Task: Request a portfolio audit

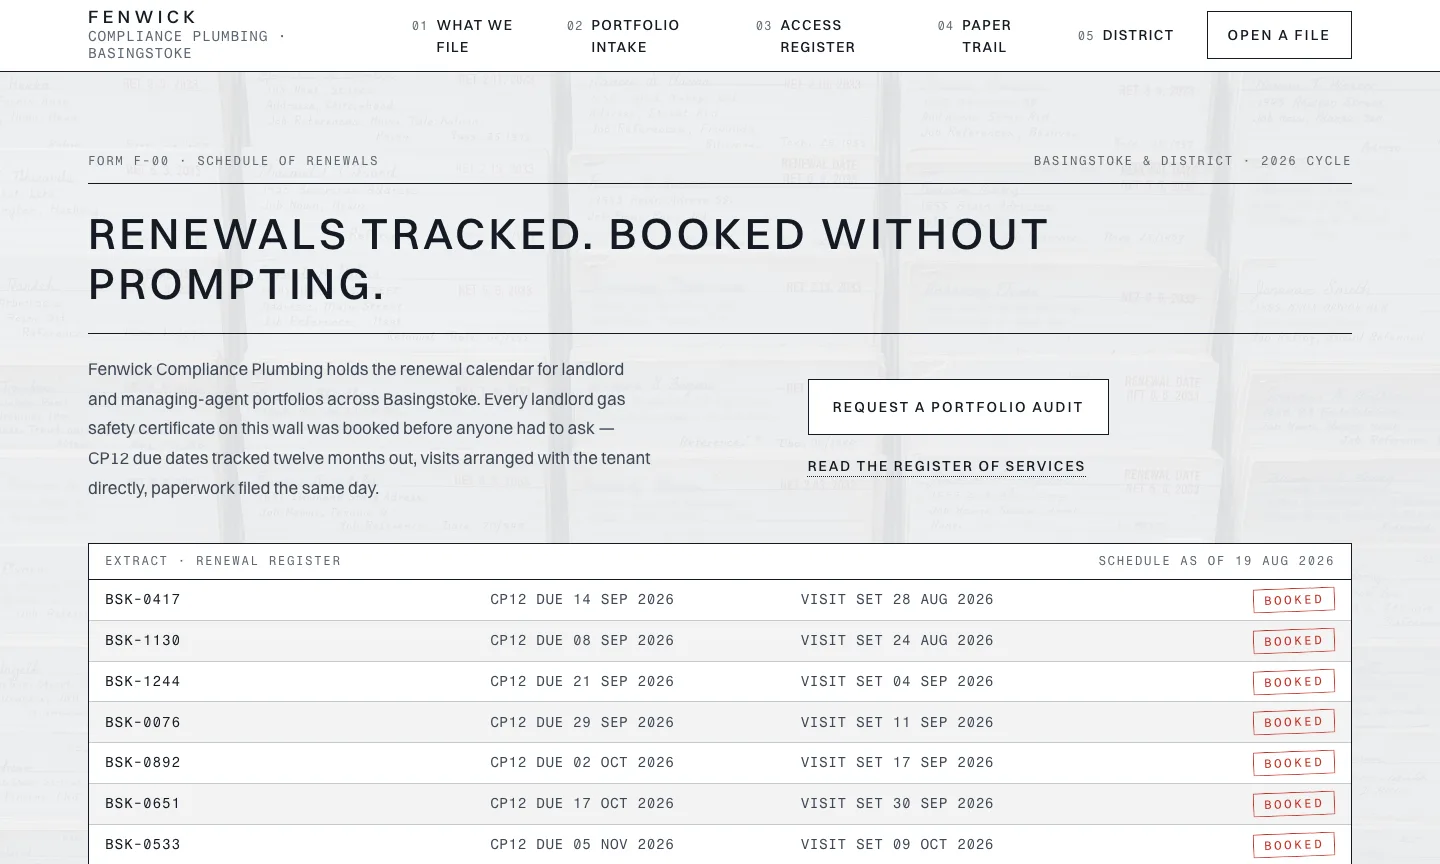Action: 958,407
